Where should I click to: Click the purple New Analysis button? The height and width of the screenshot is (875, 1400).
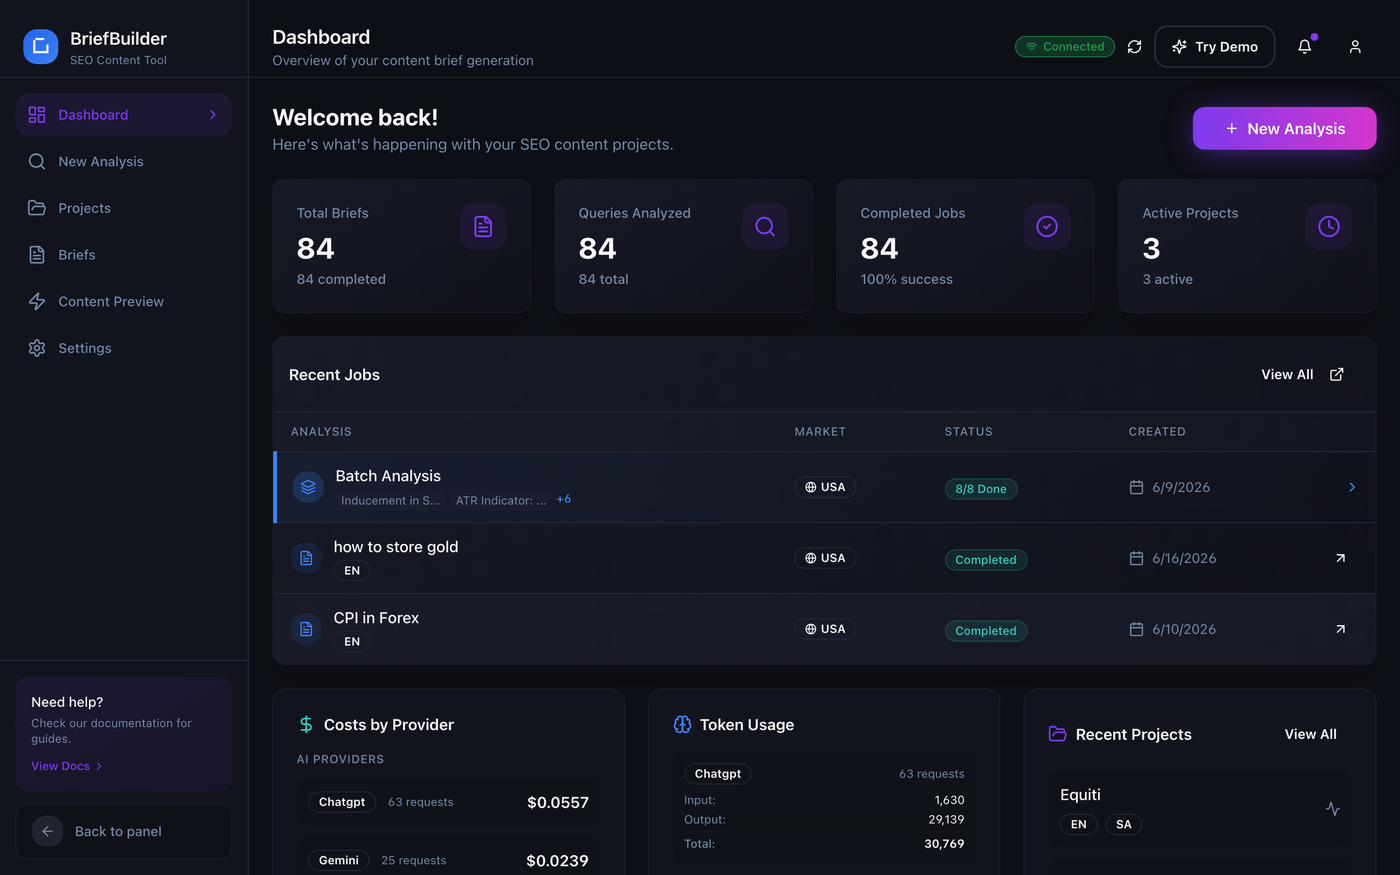[1285, 129]
